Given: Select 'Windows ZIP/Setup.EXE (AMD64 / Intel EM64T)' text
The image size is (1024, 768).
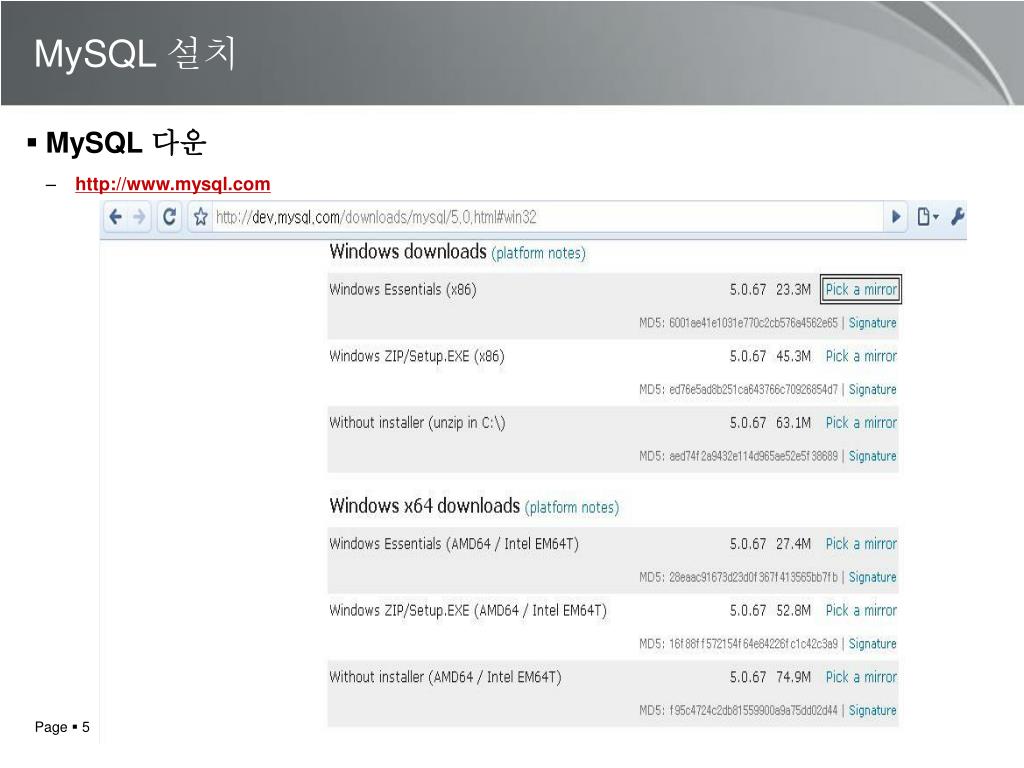Looking at the screenshot, I should pyautogui.click(x=468, y=611).
